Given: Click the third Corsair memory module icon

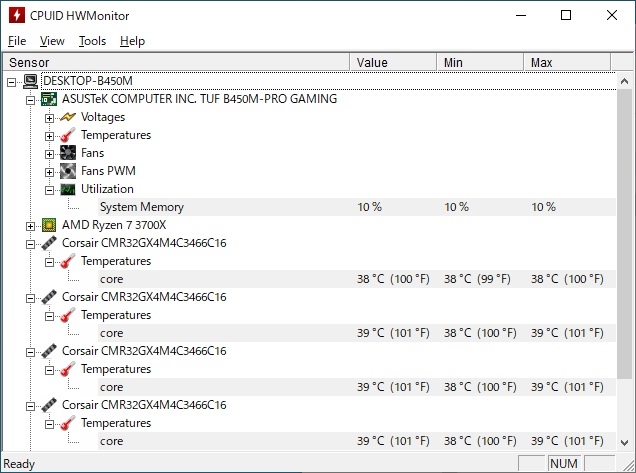Looking at the screenshot, I should (x=49, y=351).
